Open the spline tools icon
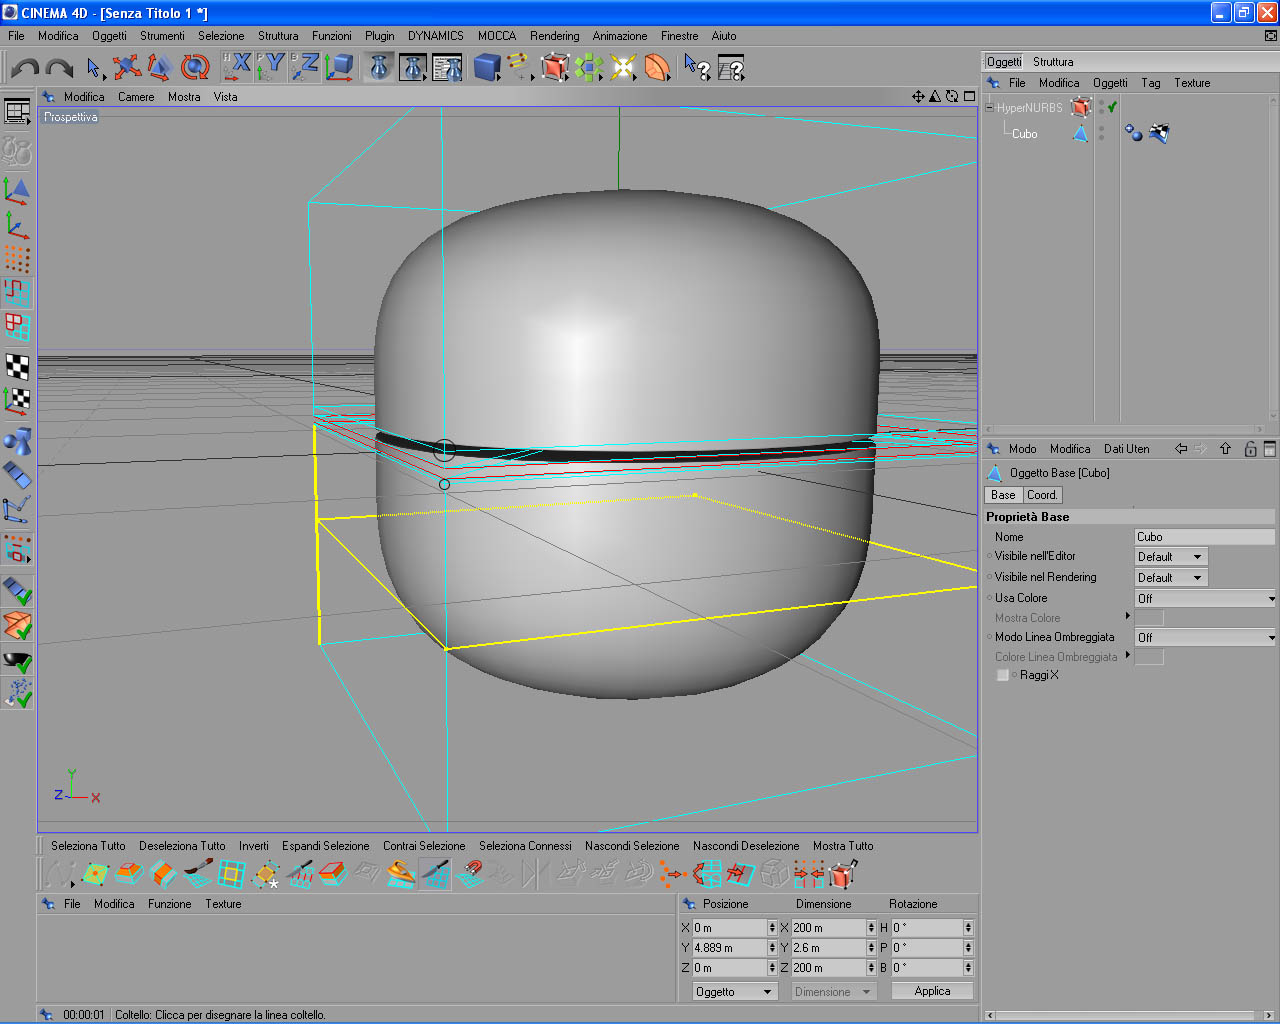 519,68
